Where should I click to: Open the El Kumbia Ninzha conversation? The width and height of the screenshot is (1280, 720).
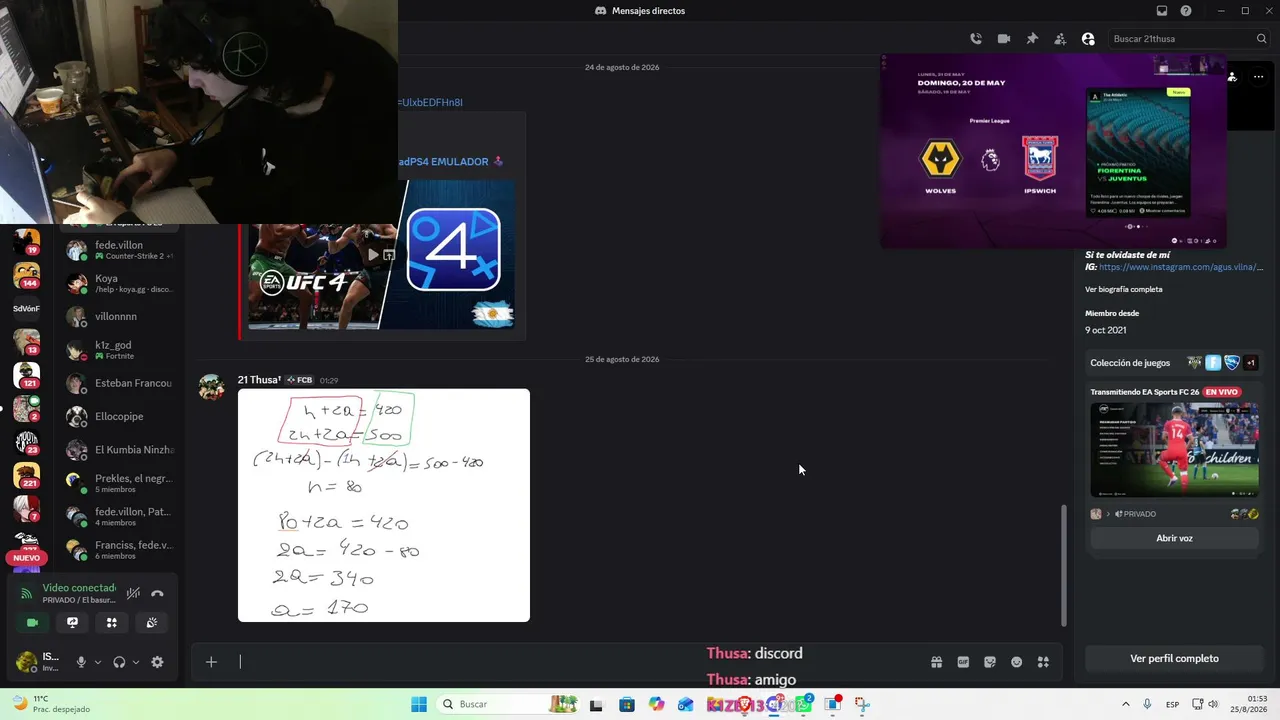tap(119, 450)
